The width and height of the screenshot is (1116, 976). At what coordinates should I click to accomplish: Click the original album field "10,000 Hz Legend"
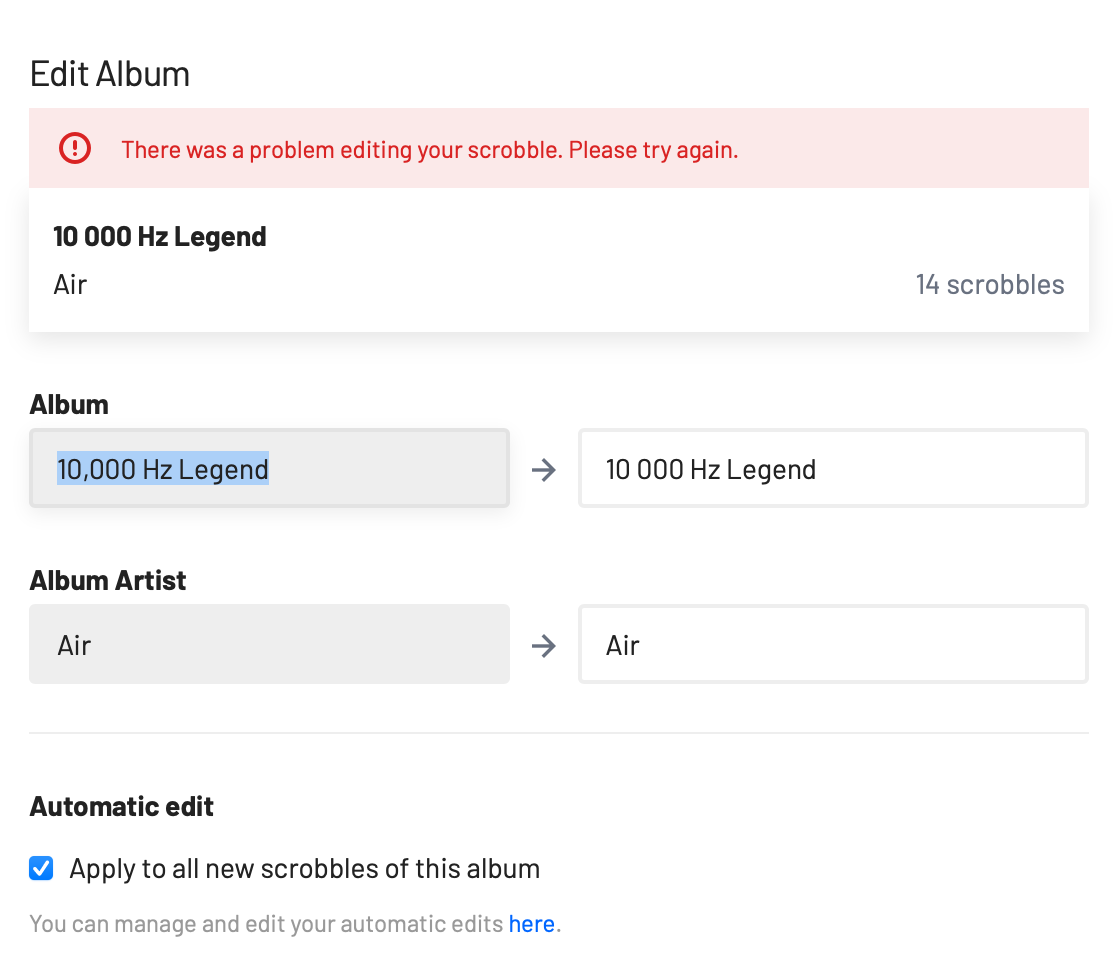[269, 469]
